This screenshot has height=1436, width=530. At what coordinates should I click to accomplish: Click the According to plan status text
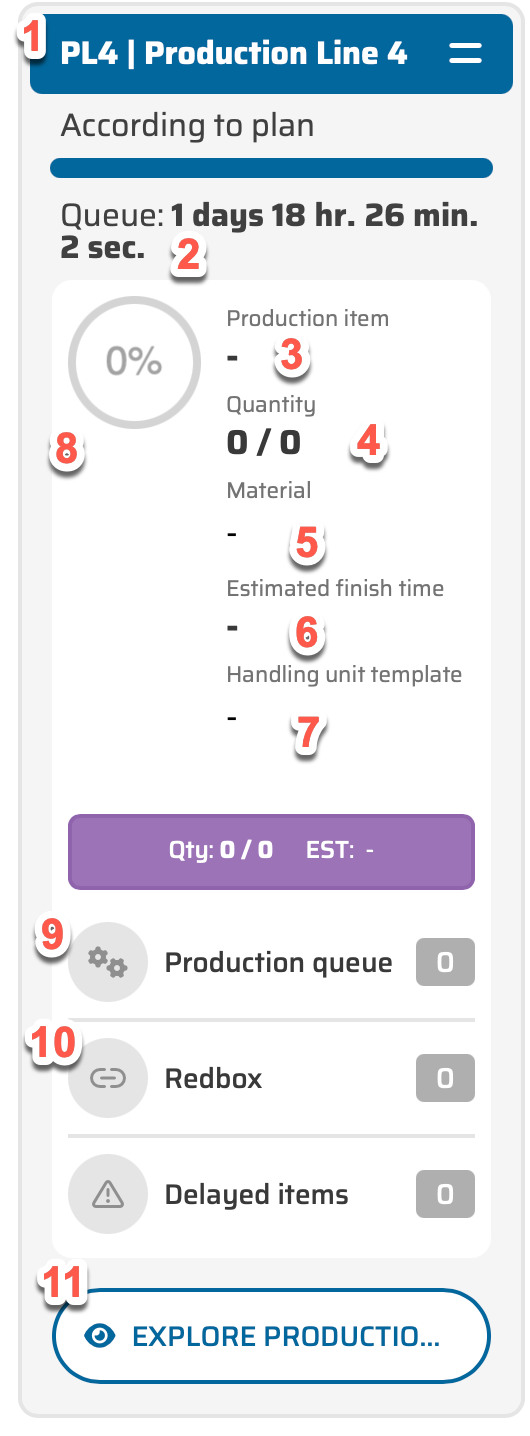tap(187, 126)
